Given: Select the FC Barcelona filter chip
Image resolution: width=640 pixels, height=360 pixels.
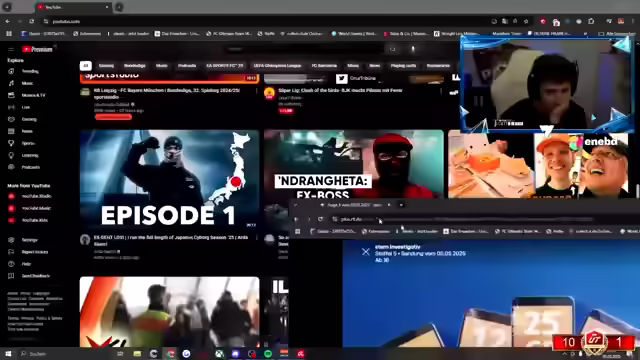Looking at the screenshot, I should point(324,66).
